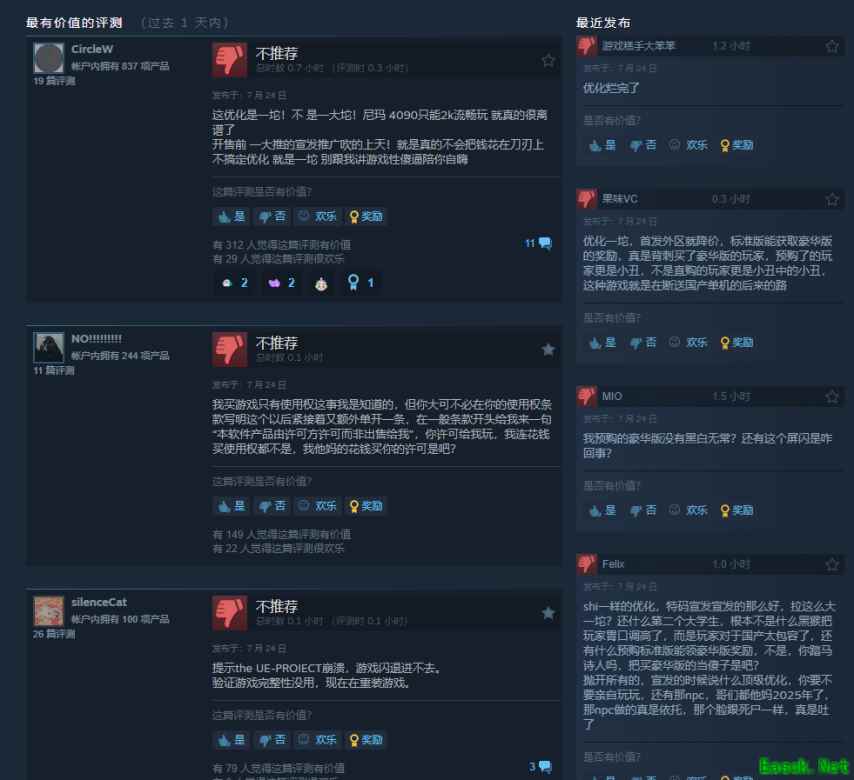Open the 果味VC reviewer name in recent reviews
854x780 pixels.
[619, 199]
